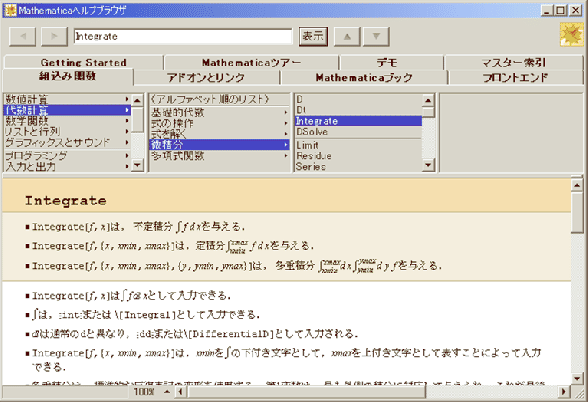Click the horizontal scrollbar thumb

[x=307, y=392]
